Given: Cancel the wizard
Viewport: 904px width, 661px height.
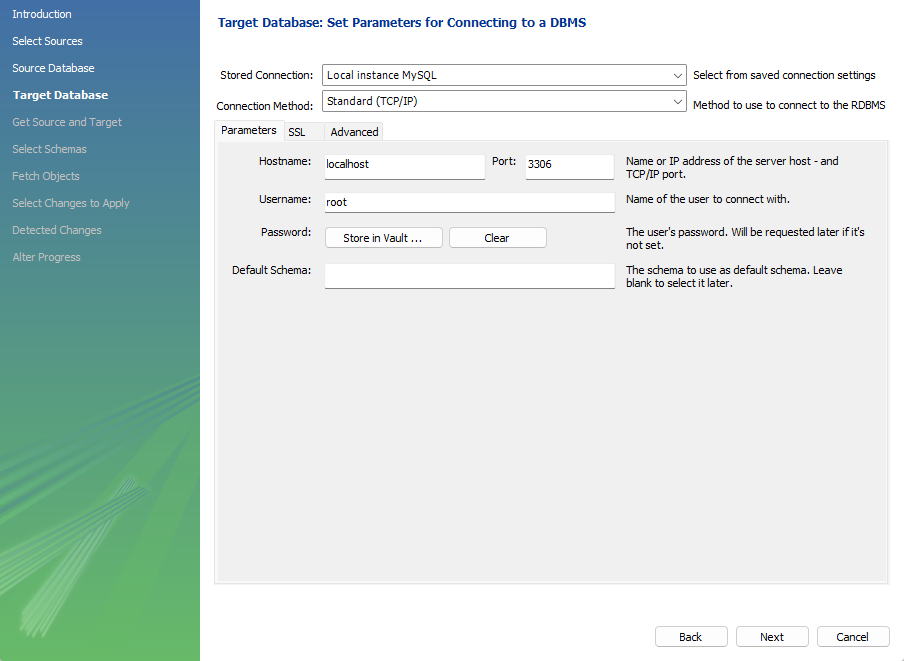Looking at the screenshot, I should [x=853, y=637].
